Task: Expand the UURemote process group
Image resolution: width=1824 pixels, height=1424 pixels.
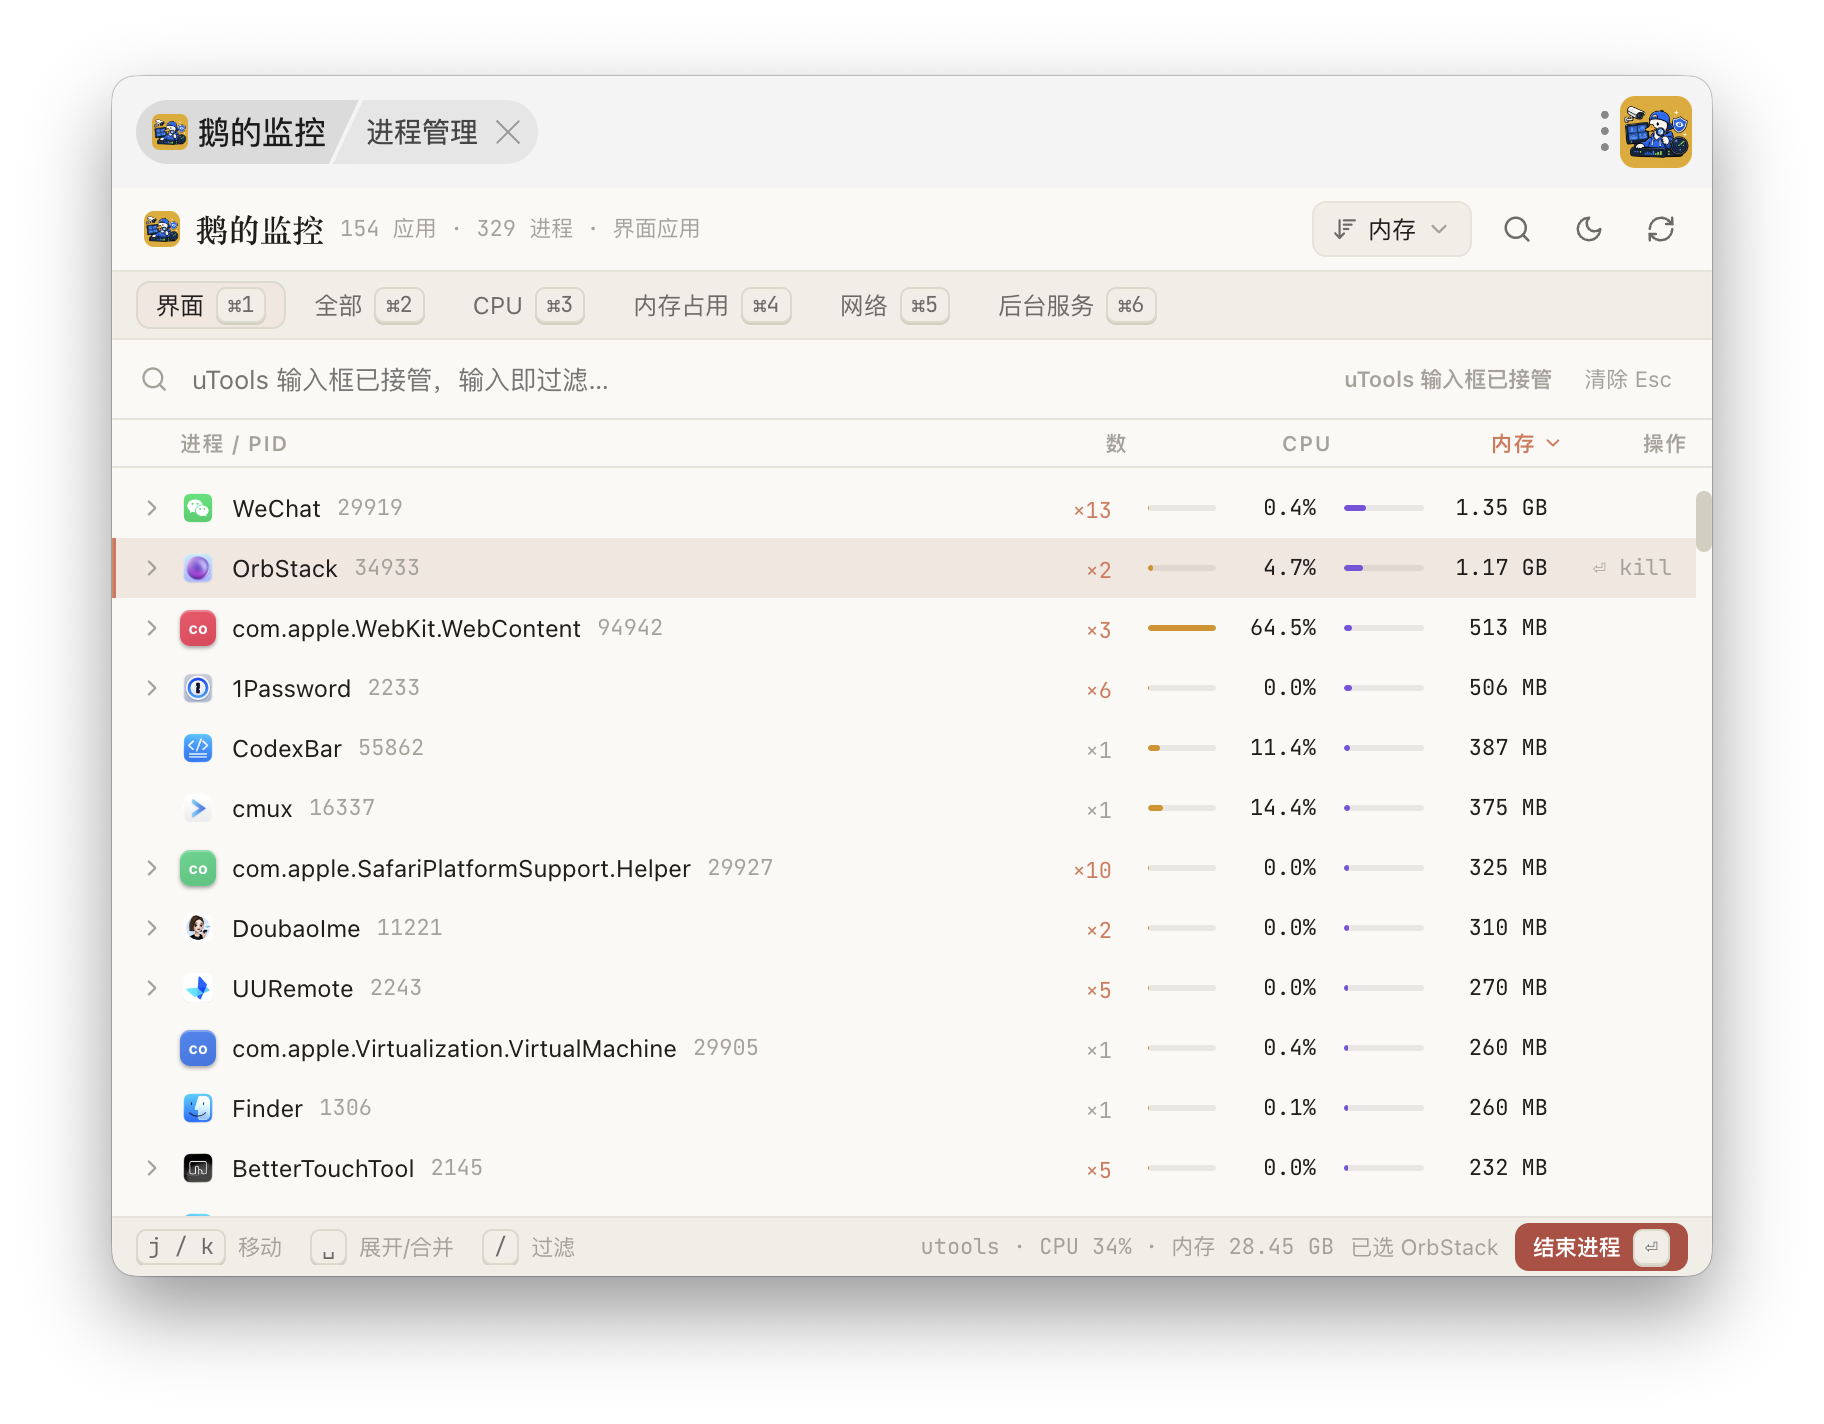Action: tap(152, 988)
